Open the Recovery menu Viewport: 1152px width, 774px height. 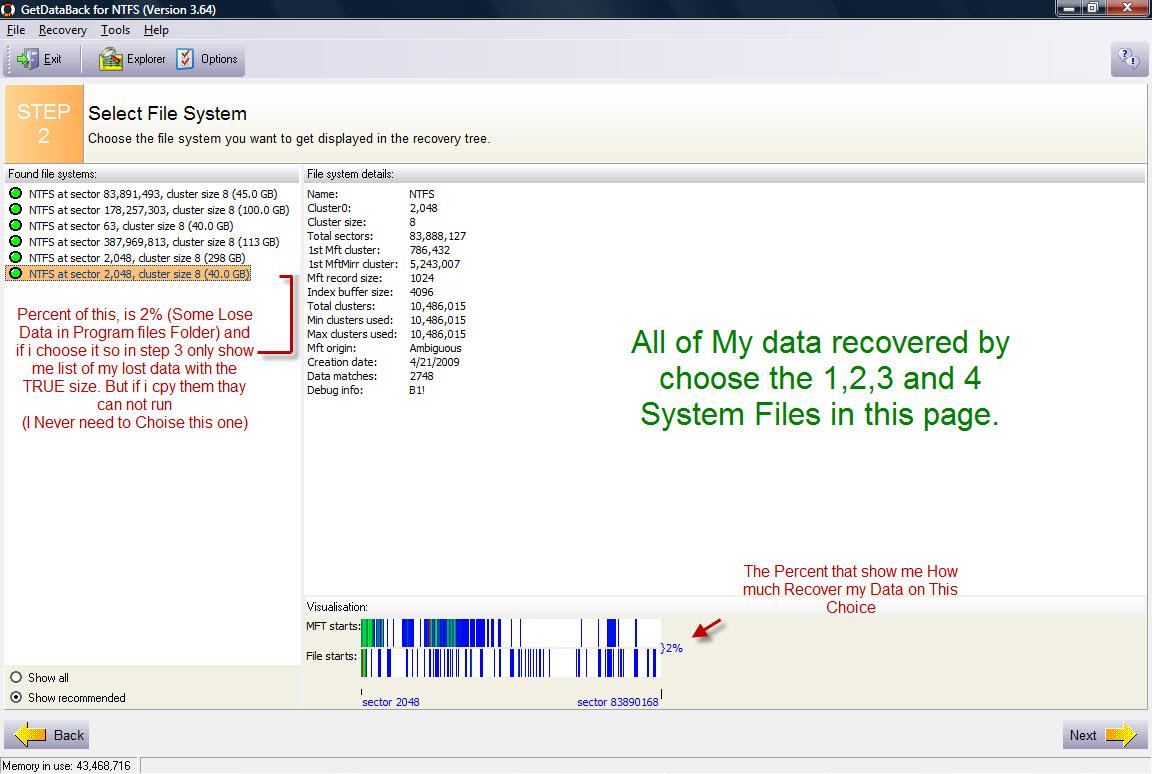(x=62, y=30)
